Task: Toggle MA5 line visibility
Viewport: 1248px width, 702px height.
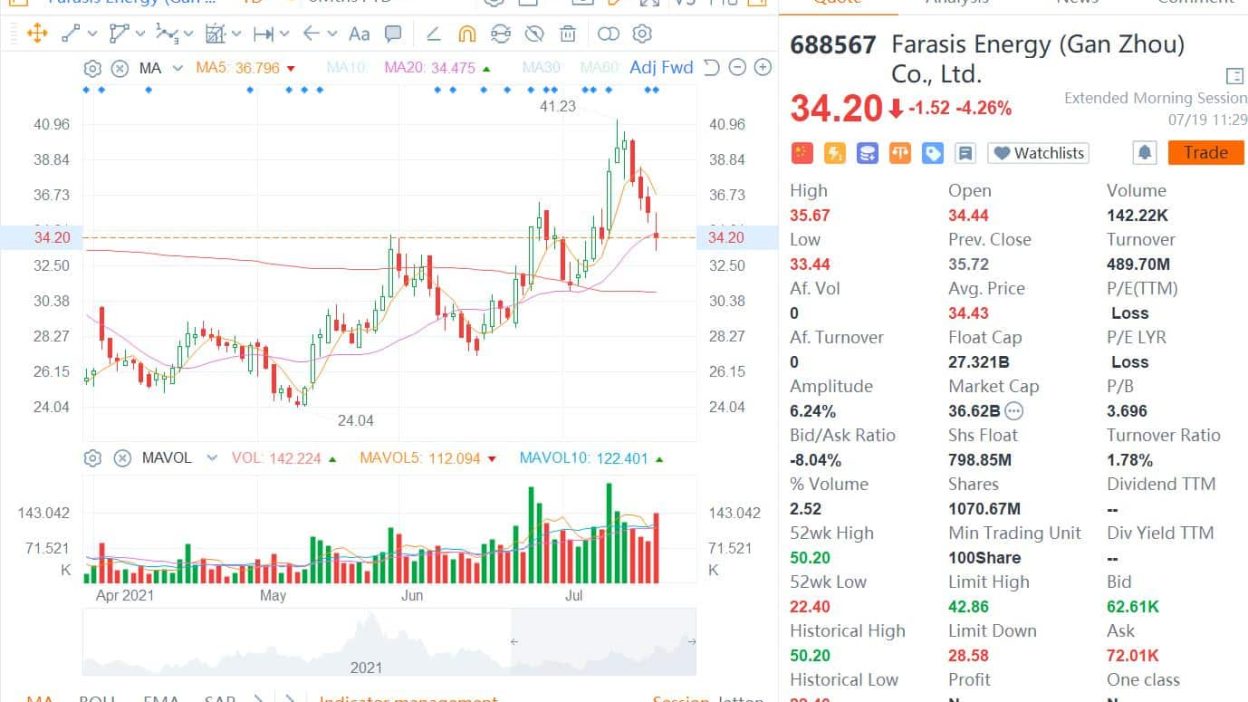Action: (x=245, y=68)
